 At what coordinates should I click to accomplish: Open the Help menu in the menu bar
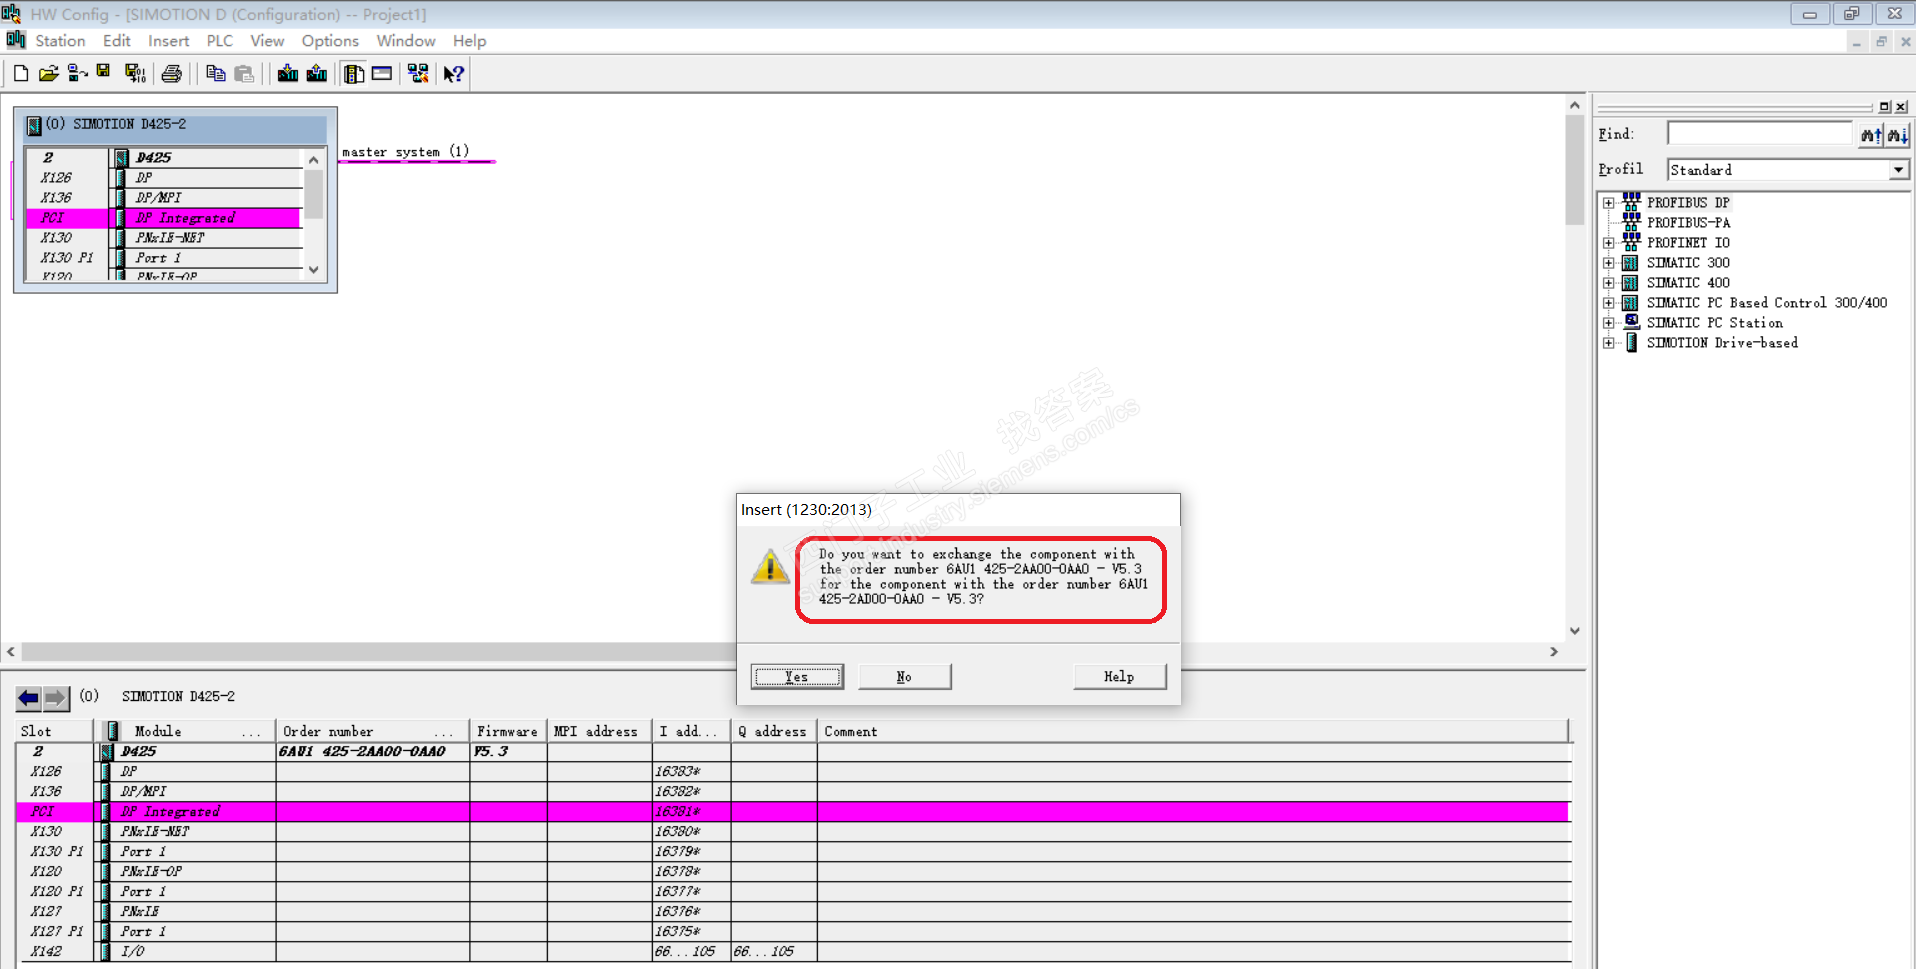coord(469,41)
